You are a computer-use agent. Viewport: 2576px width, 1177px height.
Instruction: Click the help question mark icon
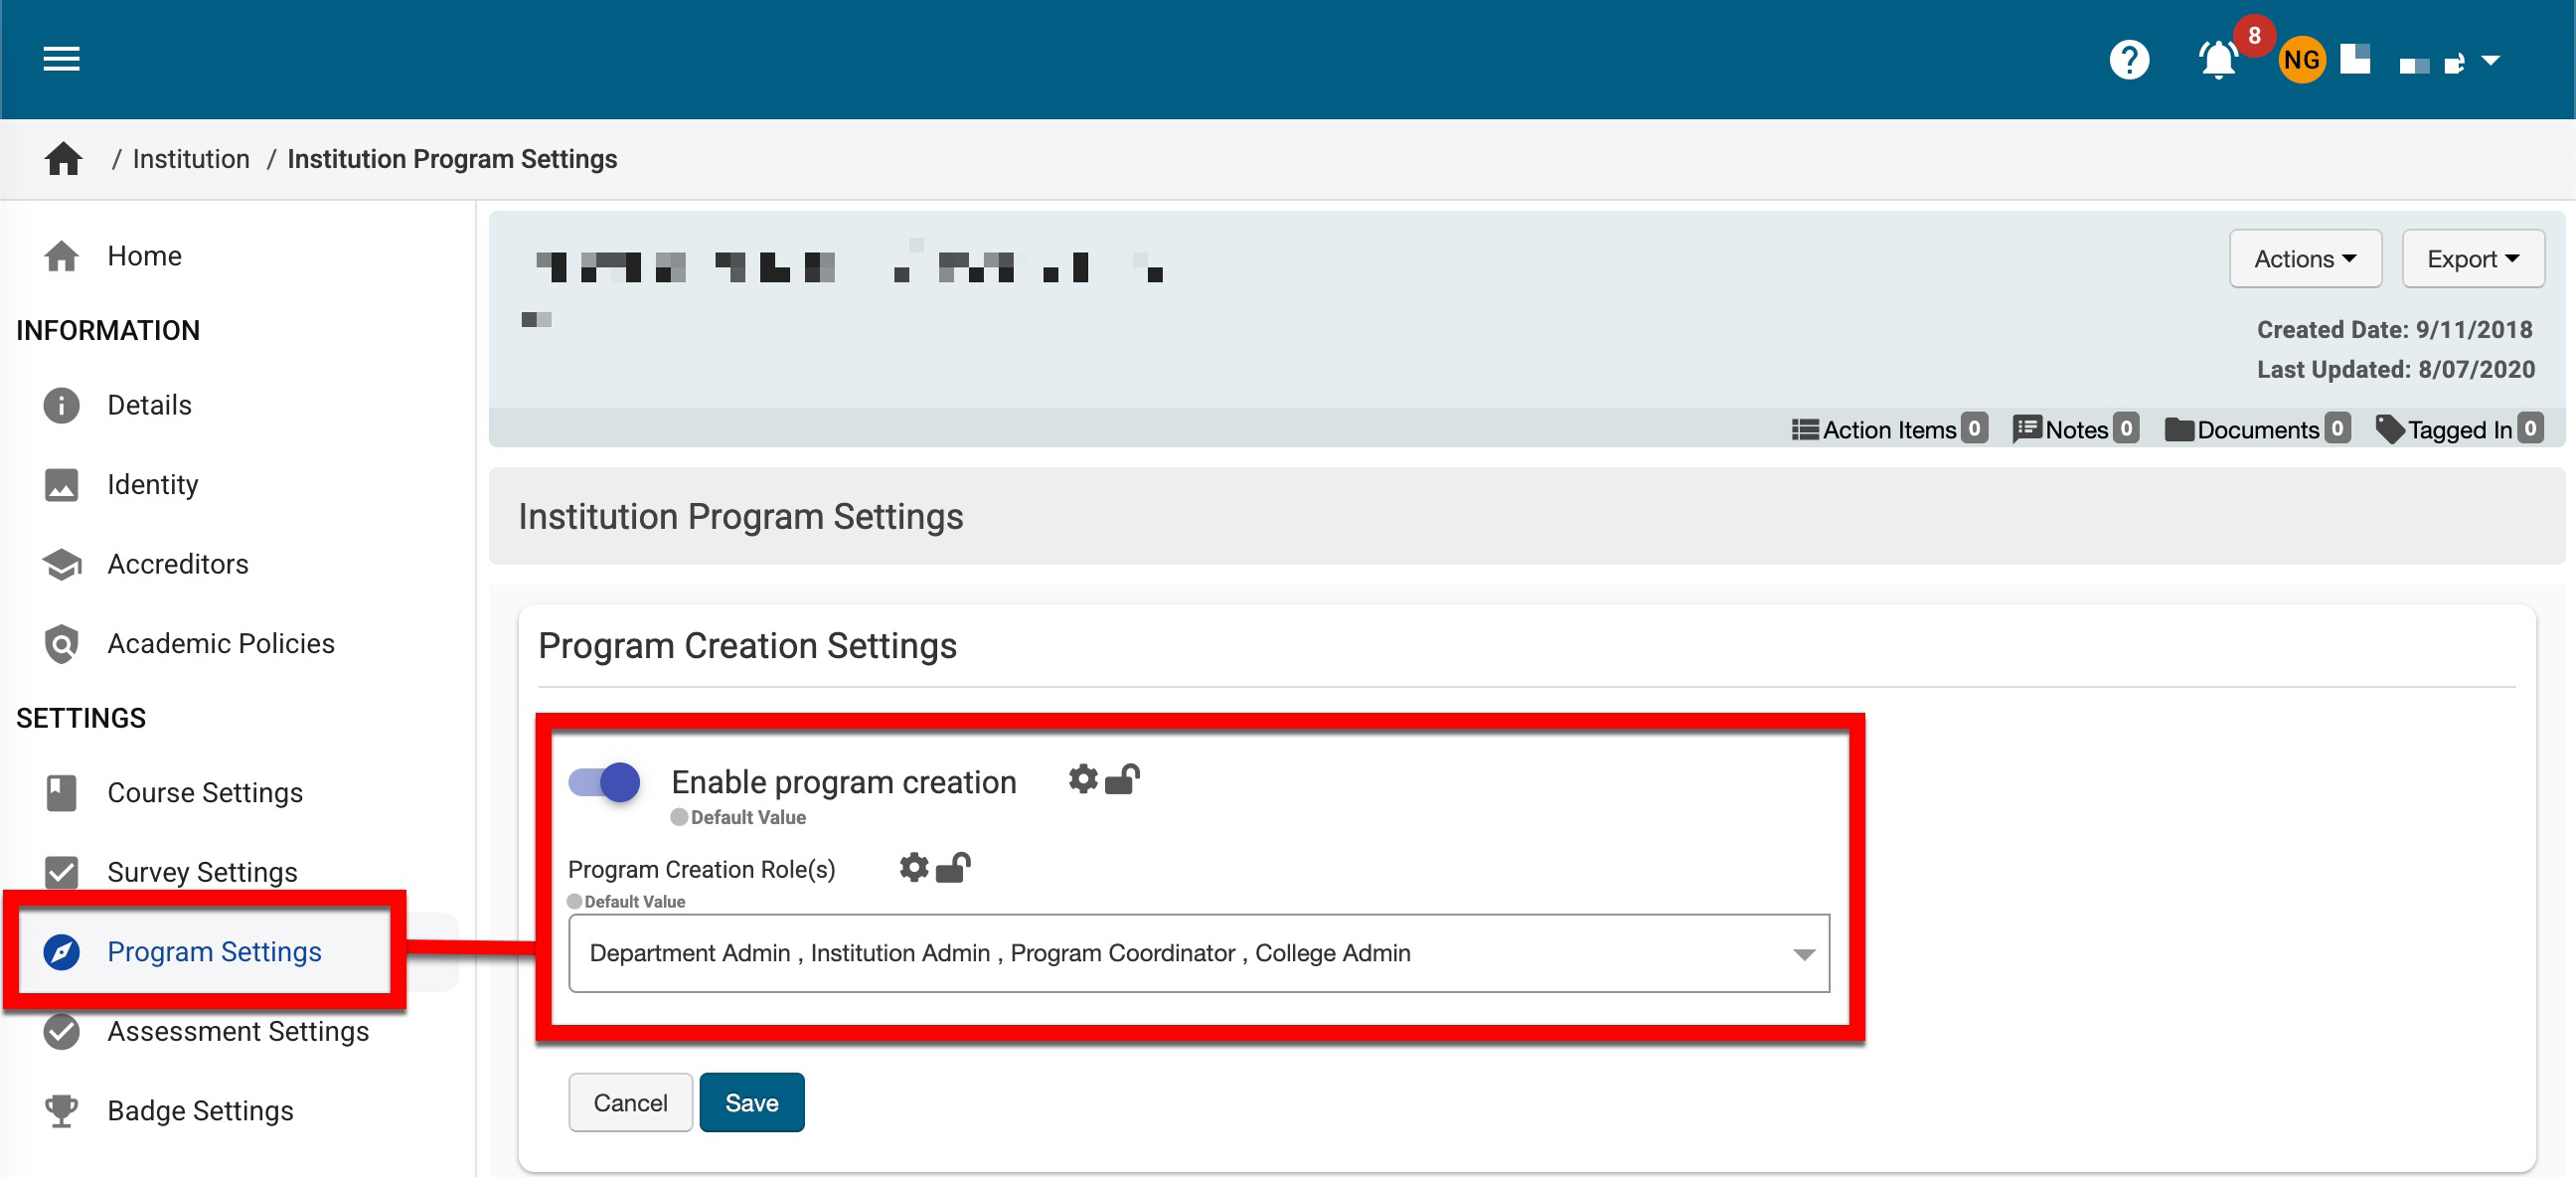pos(2129,60)
